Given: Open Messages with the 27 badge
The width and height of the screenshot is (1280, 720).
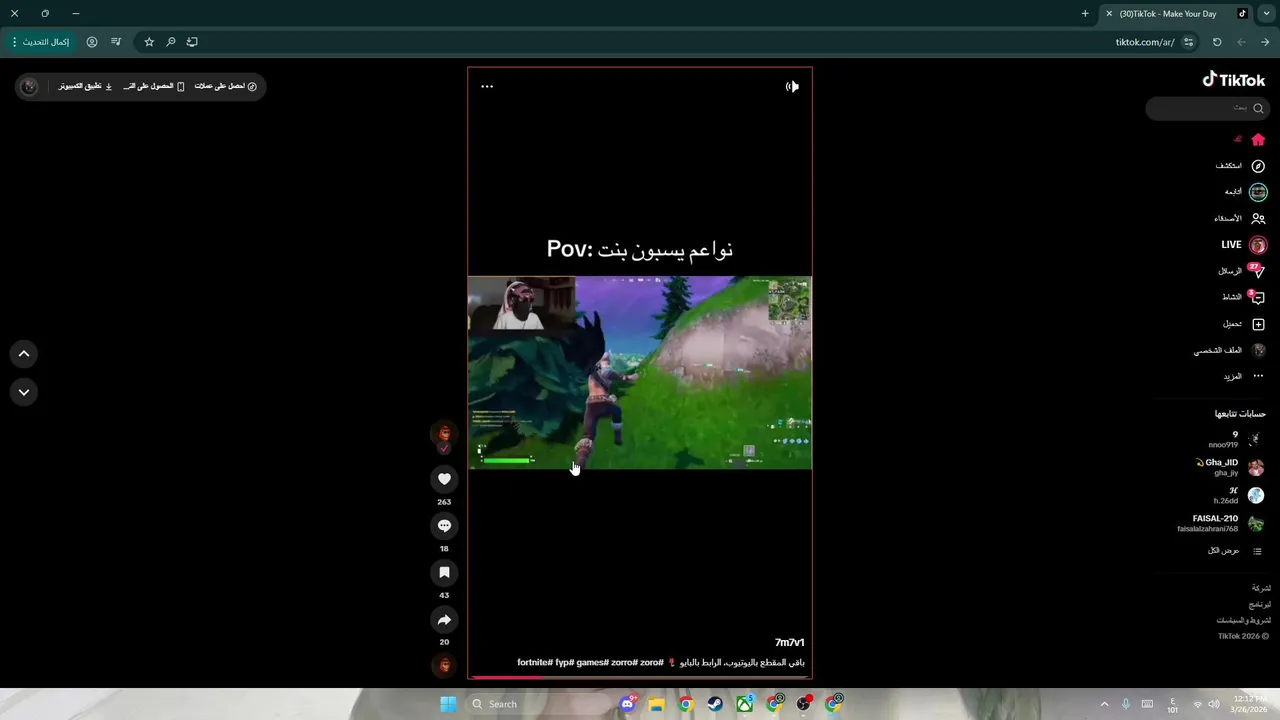Looking at the screenshot, I should pos(1242,271).
